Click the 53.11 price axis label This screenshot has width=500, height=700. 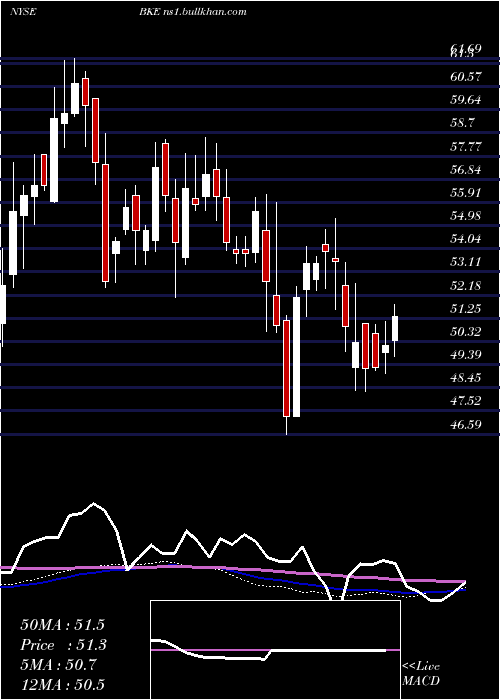click(466, 262)
